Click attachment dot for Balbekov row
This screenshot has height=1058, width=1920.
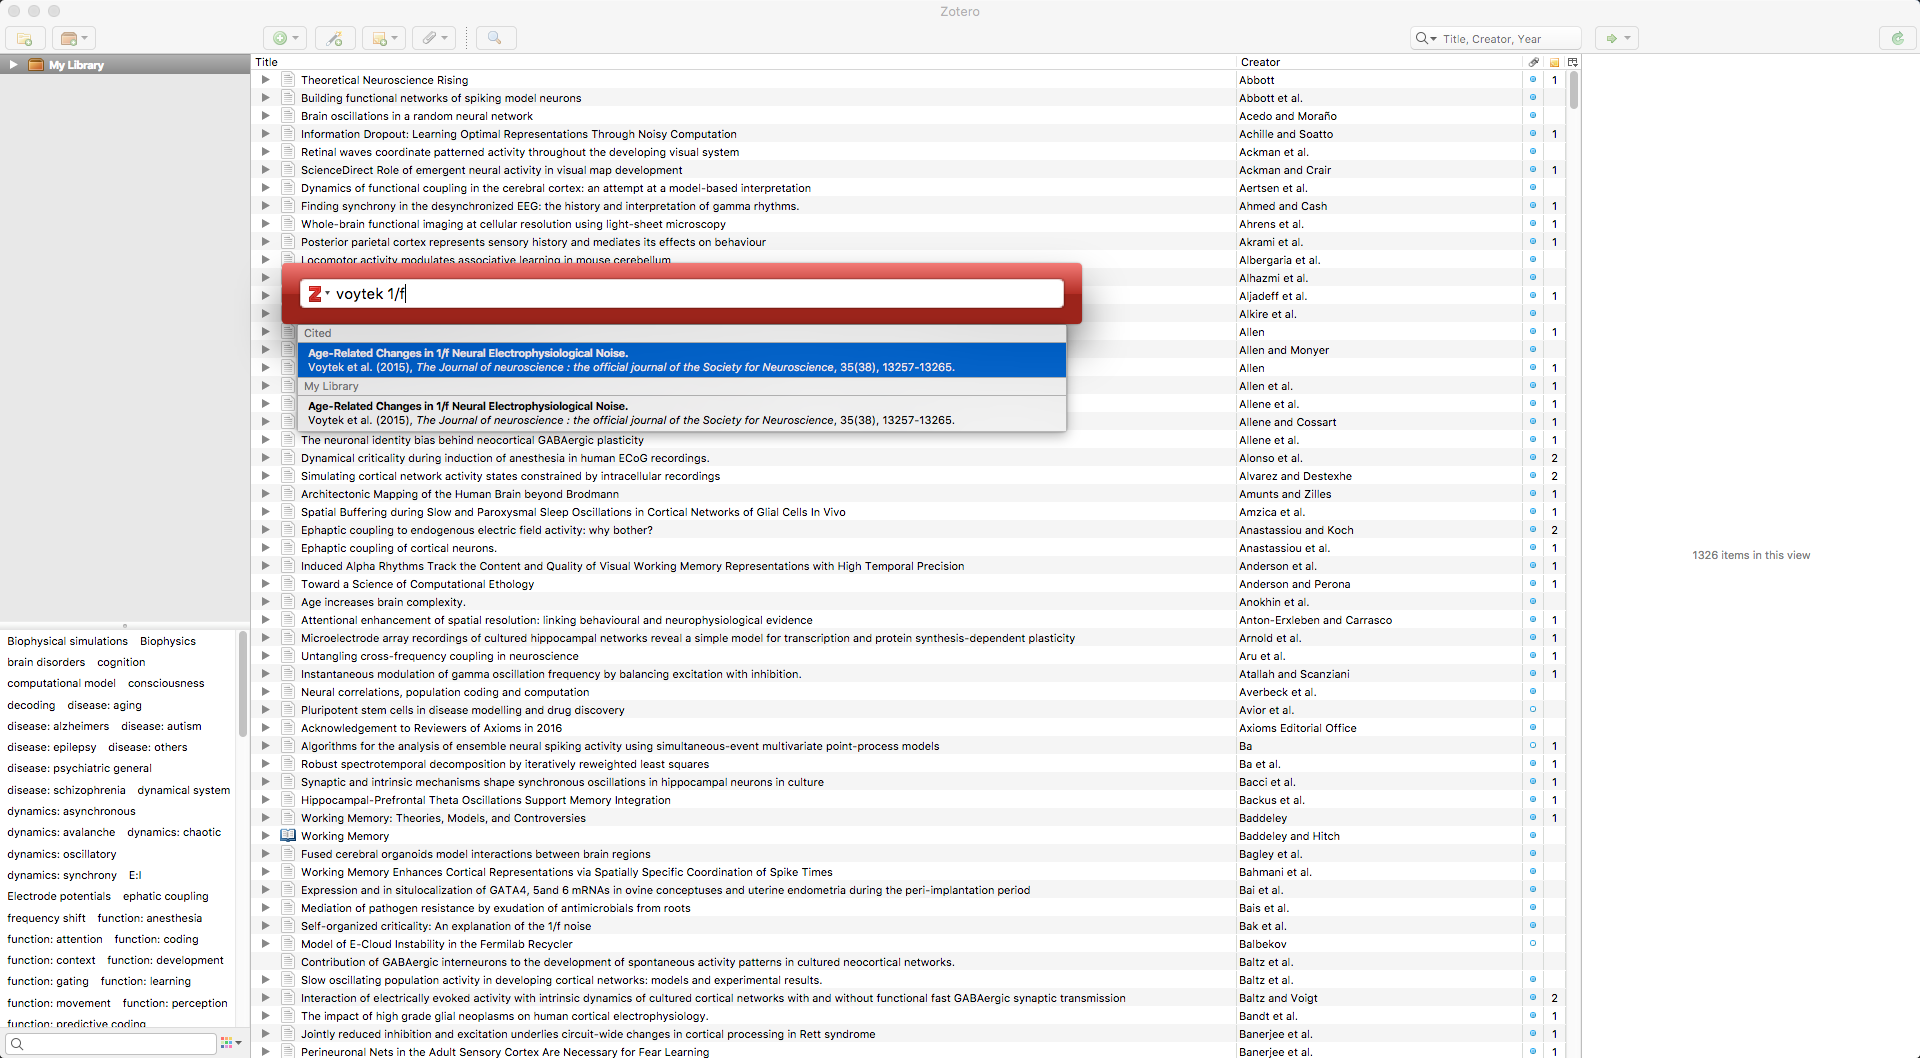pos(1533,944)
